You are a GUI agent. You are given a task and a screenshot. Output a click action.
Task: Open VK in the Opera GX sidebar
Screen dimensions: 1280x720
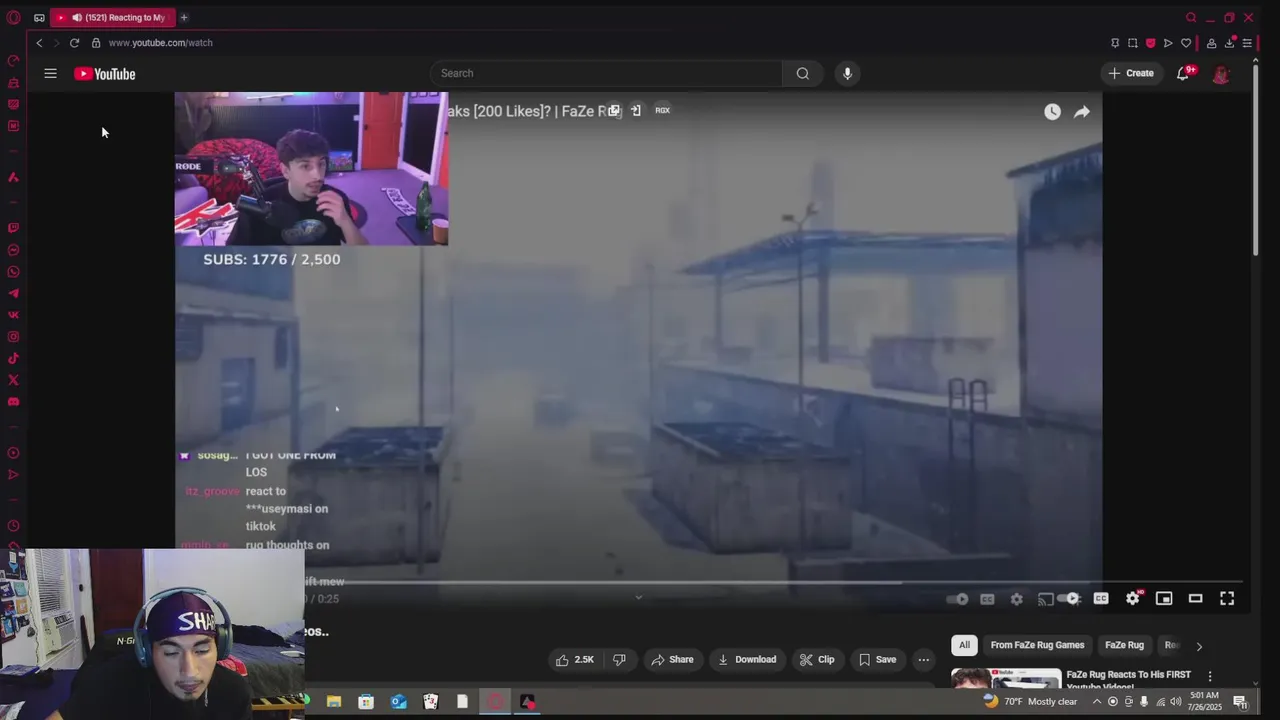(x=13, y=315)
